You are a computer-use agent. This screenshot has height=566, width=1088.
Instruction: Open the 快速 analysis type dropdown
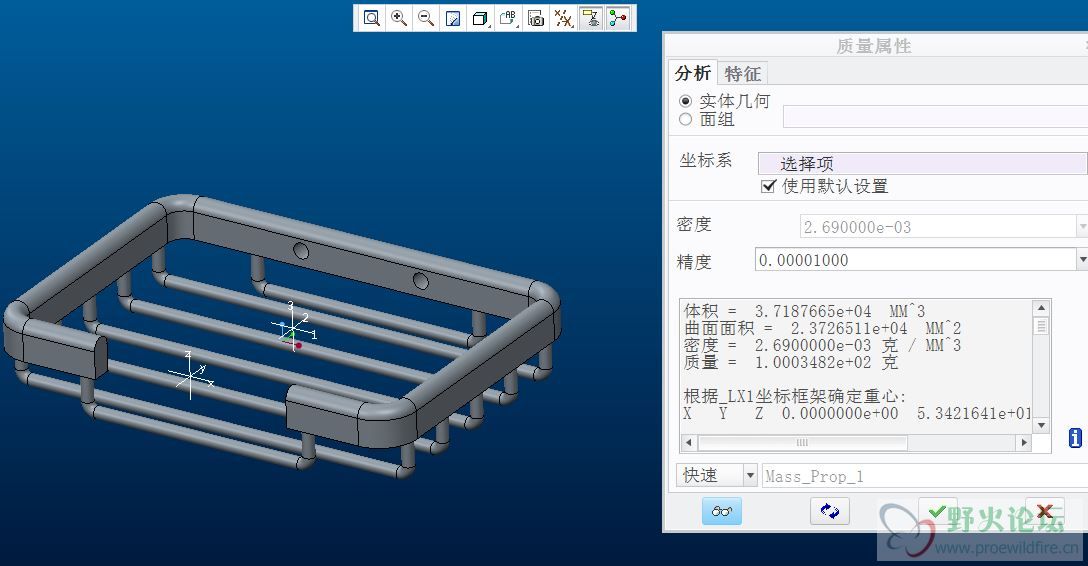750,476
